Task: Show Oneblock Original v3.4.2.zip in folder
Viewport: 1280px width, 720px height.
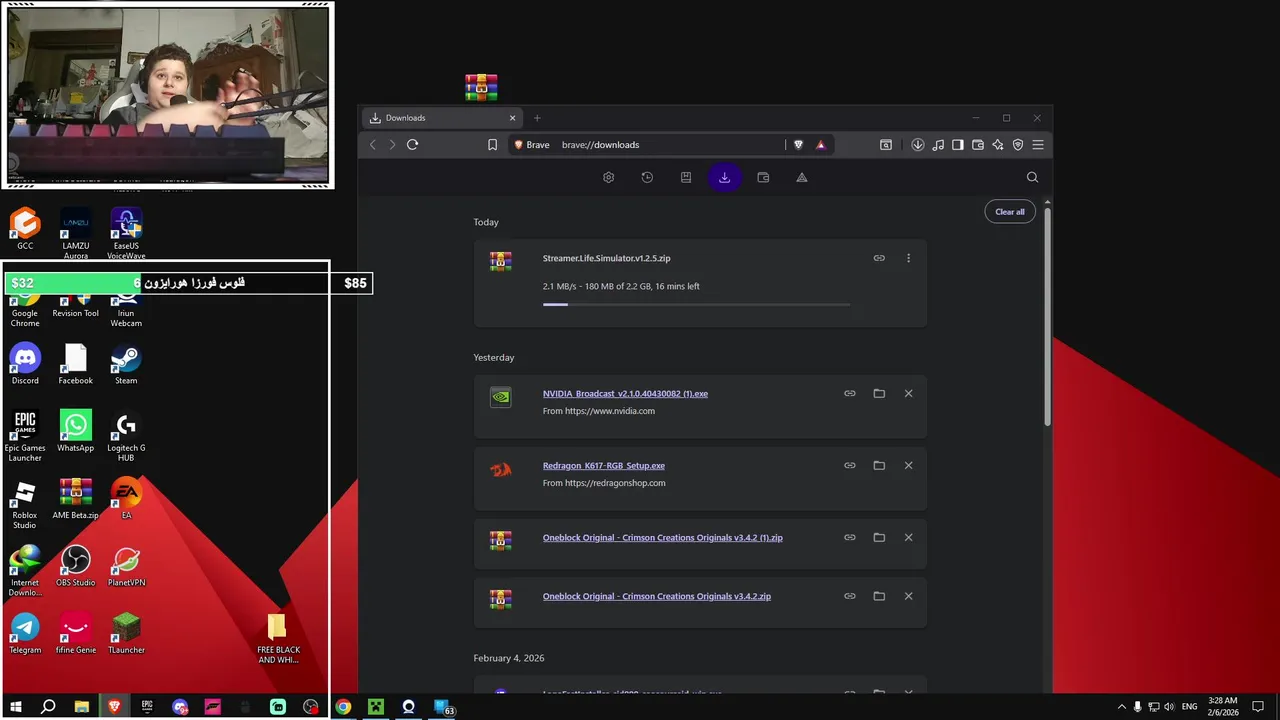Action: 879,596
